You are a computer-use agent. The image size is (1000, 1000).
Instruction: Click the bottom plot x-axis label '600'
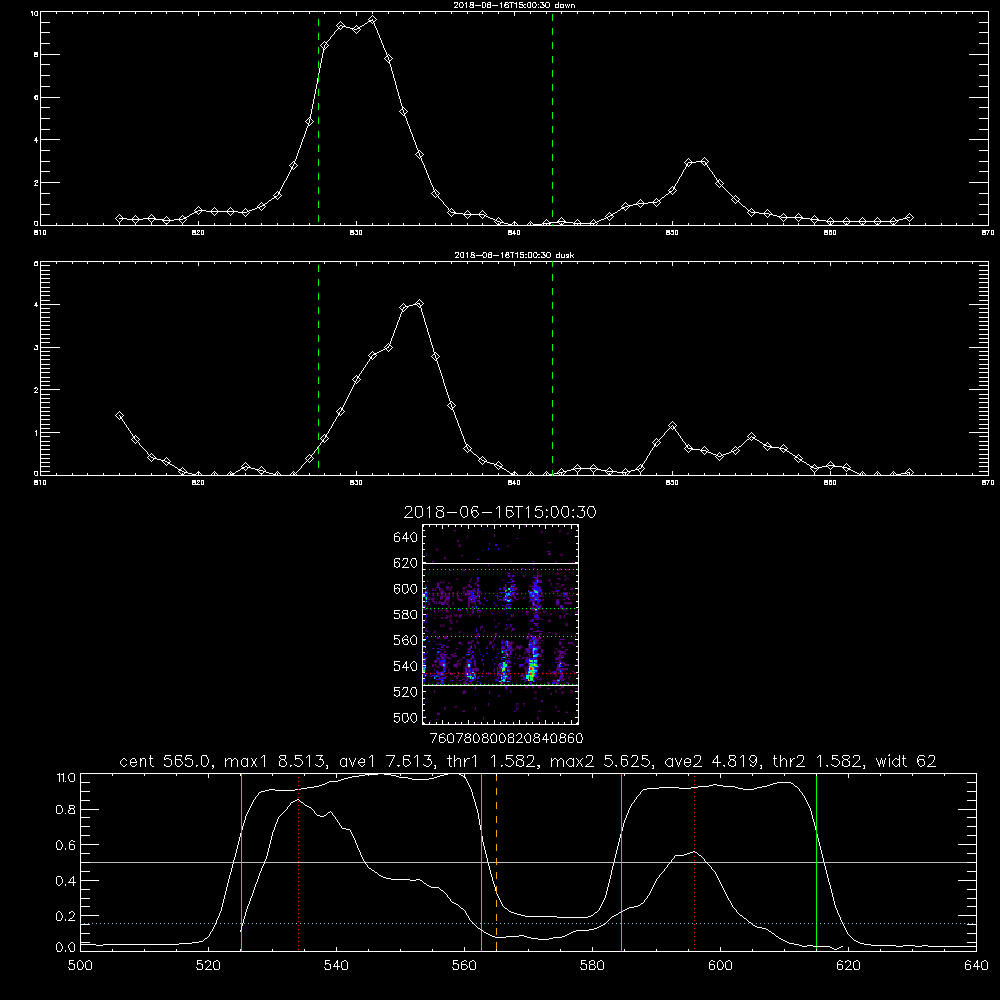point(721,966)
